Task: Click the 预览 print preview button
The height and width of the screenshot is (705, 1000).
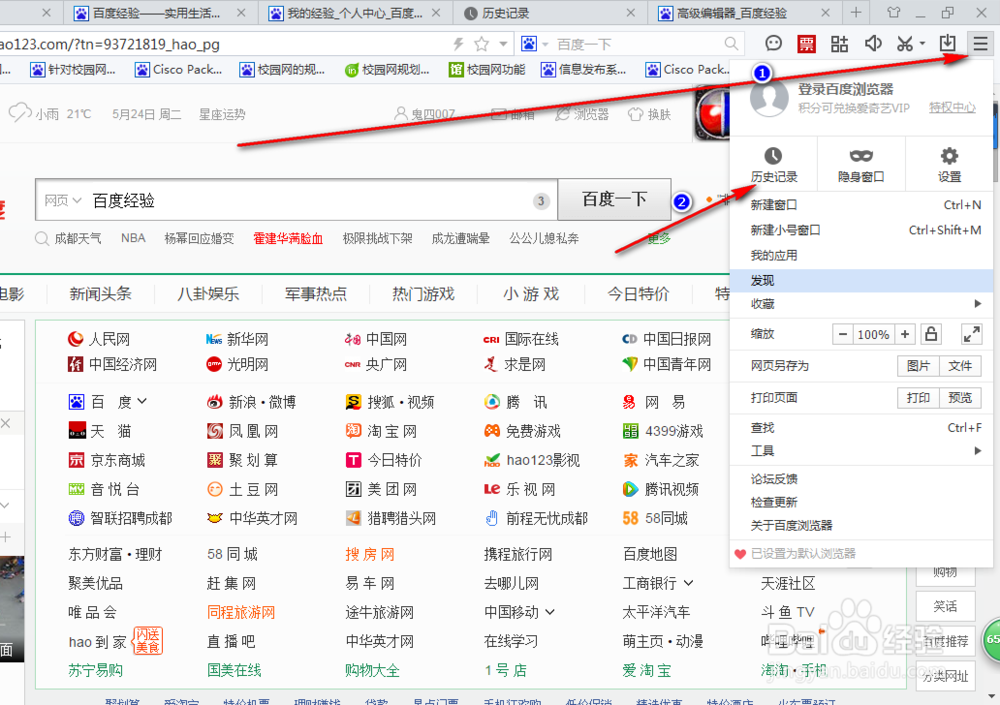Action: coord(960,397)
